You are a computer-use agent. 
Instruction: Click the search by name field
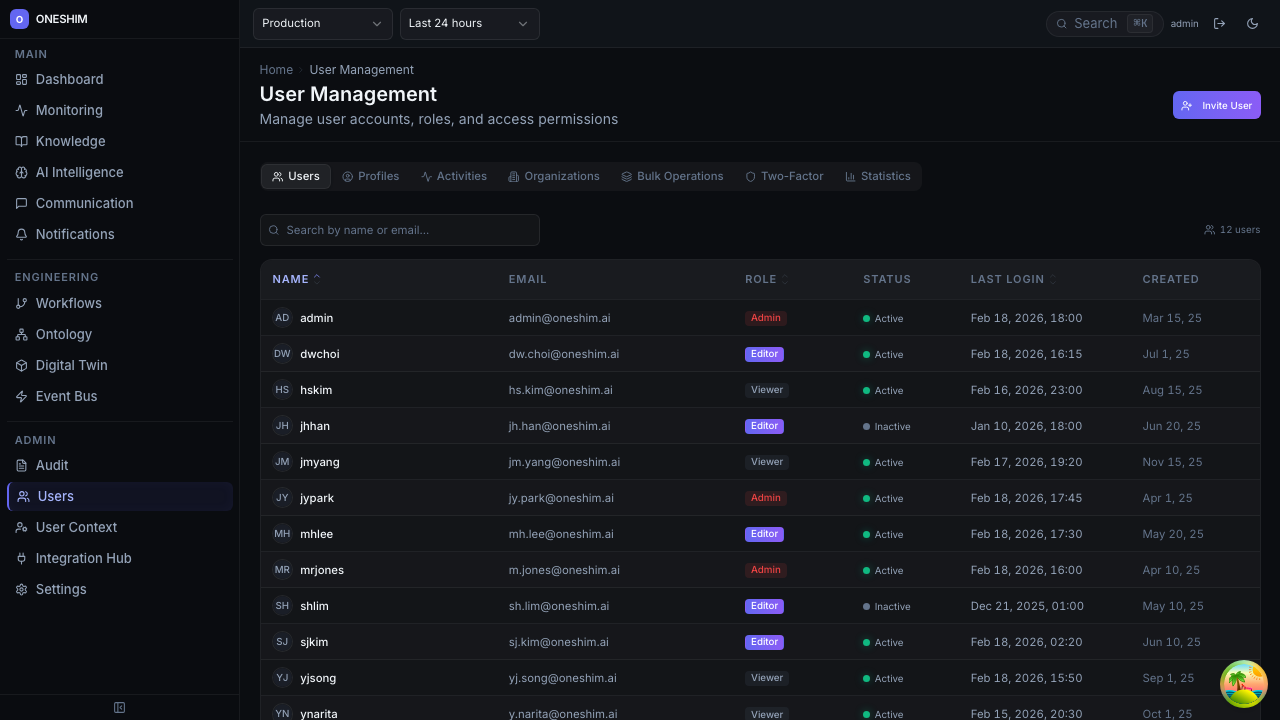tap(400, 230)
